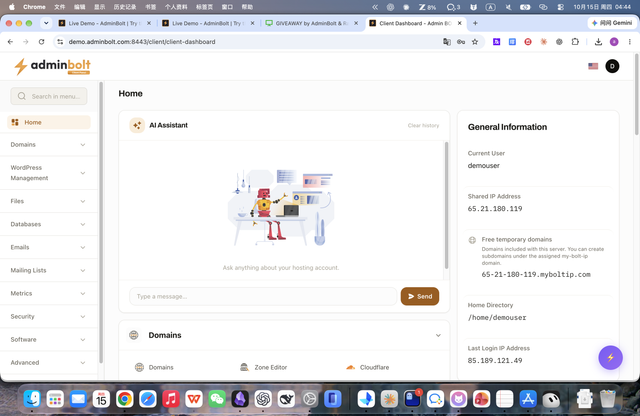This screenshot has height=416, width=640.
Task: Expand the Domains sidebar menu
Action: [x=49, y=145]
